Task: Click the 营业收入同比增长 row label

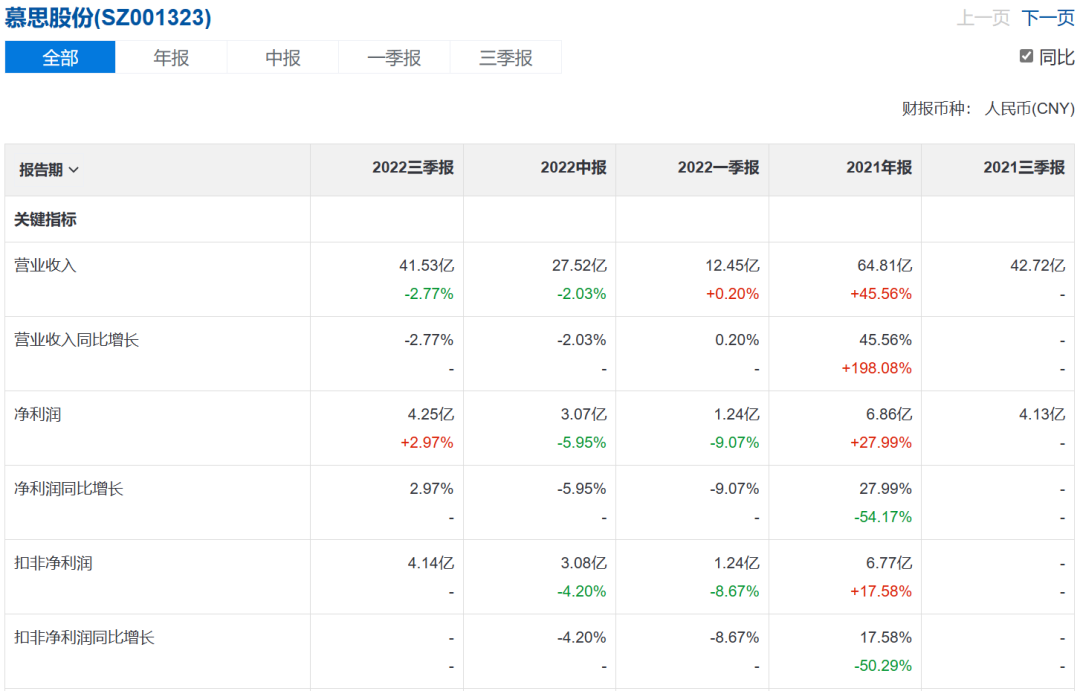Action: [x=76, y=340]
